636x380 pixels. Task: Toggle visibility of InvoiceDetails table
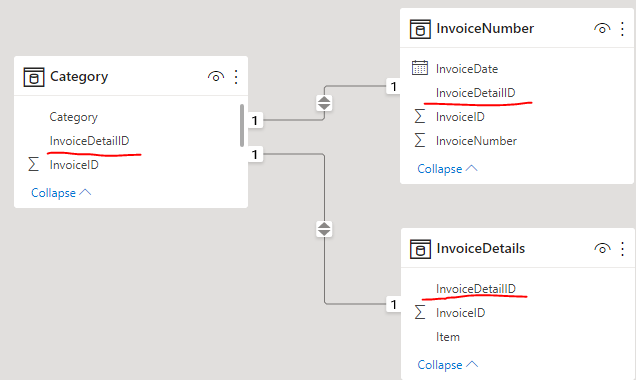602,249
